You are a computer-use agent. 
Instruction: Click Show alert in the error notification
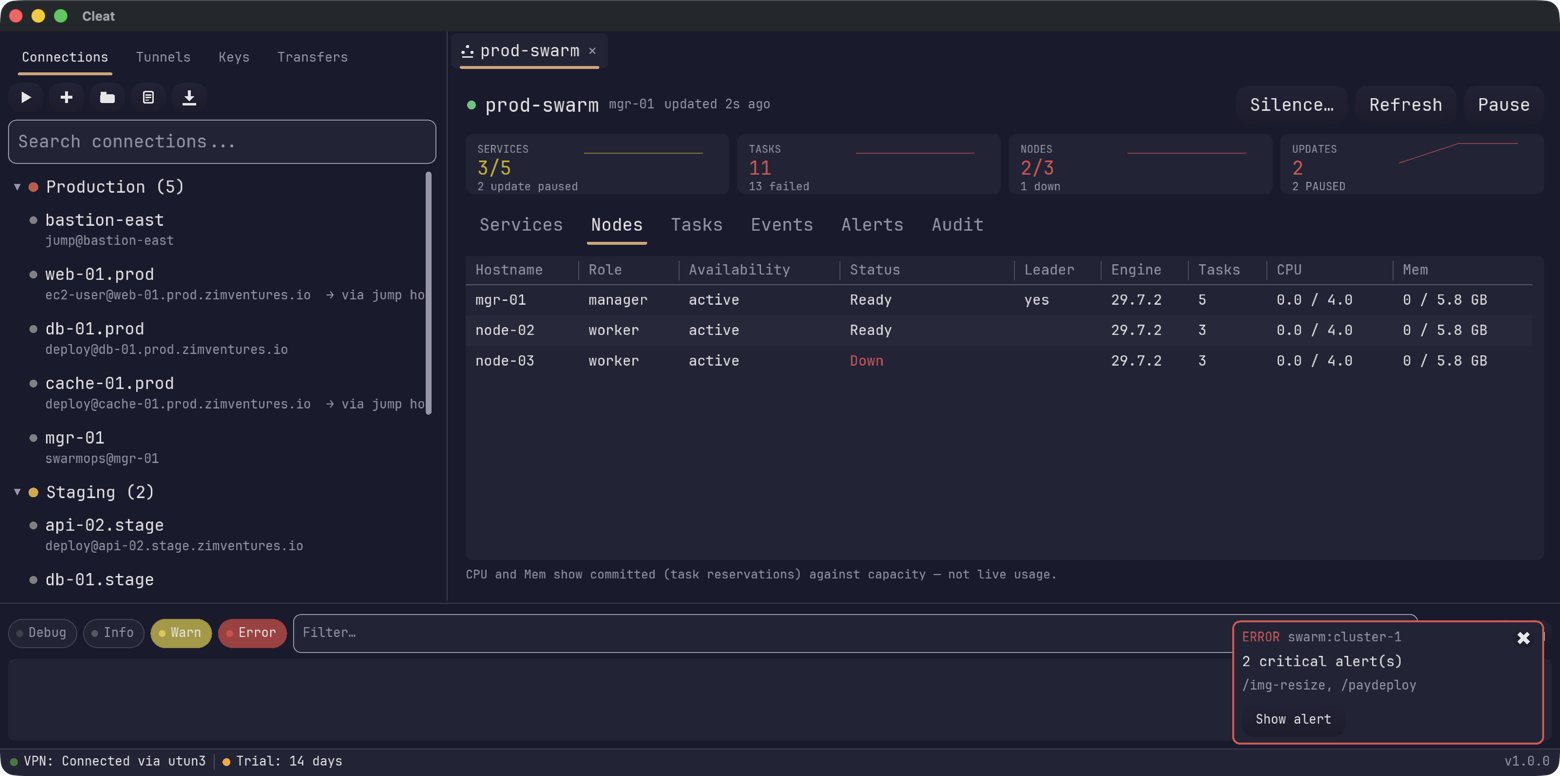pos(1293,719)
